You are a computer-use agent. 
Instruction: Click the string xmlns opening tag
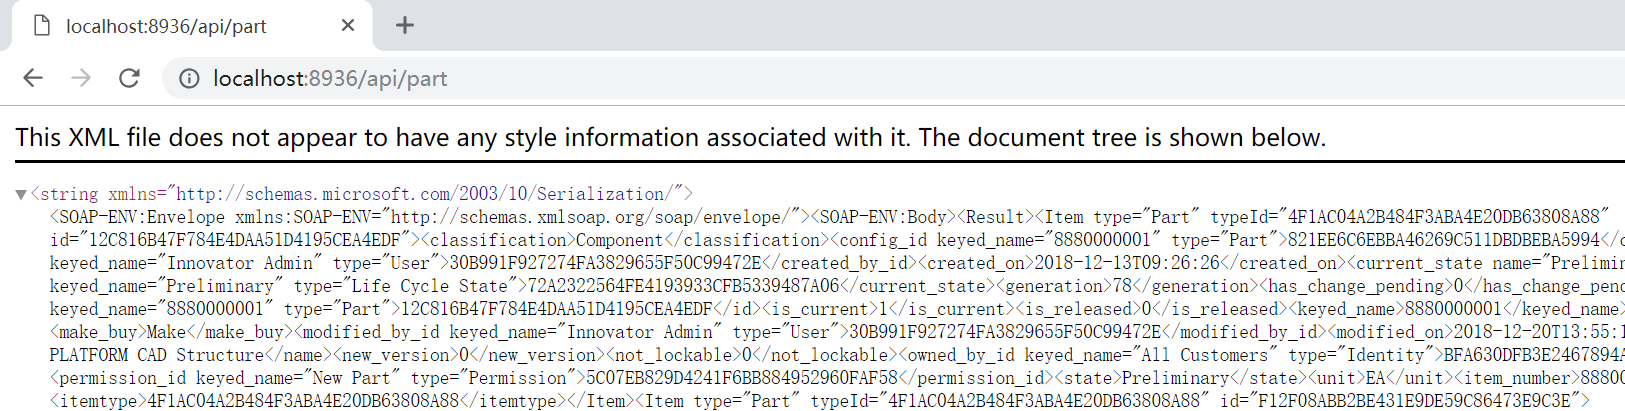click(x=361, y=194)
